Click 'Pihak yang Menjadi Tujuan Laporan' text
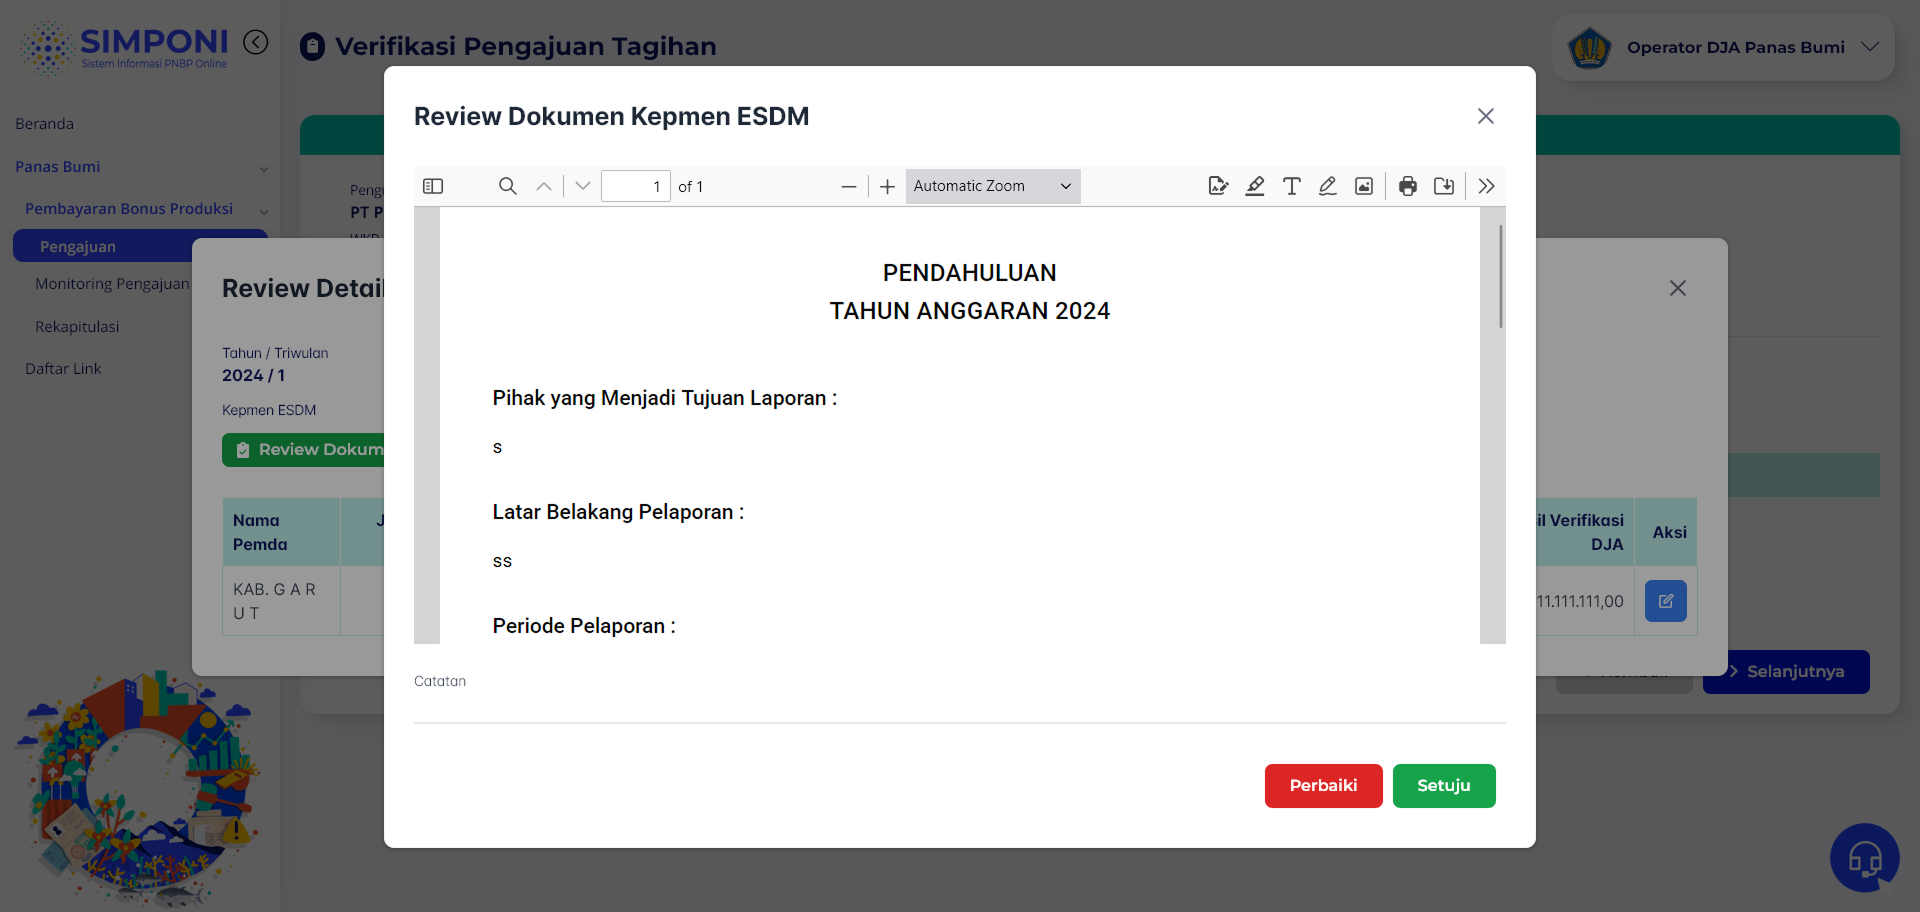This screenshot has height=912, width=1920. coord(659,398)
